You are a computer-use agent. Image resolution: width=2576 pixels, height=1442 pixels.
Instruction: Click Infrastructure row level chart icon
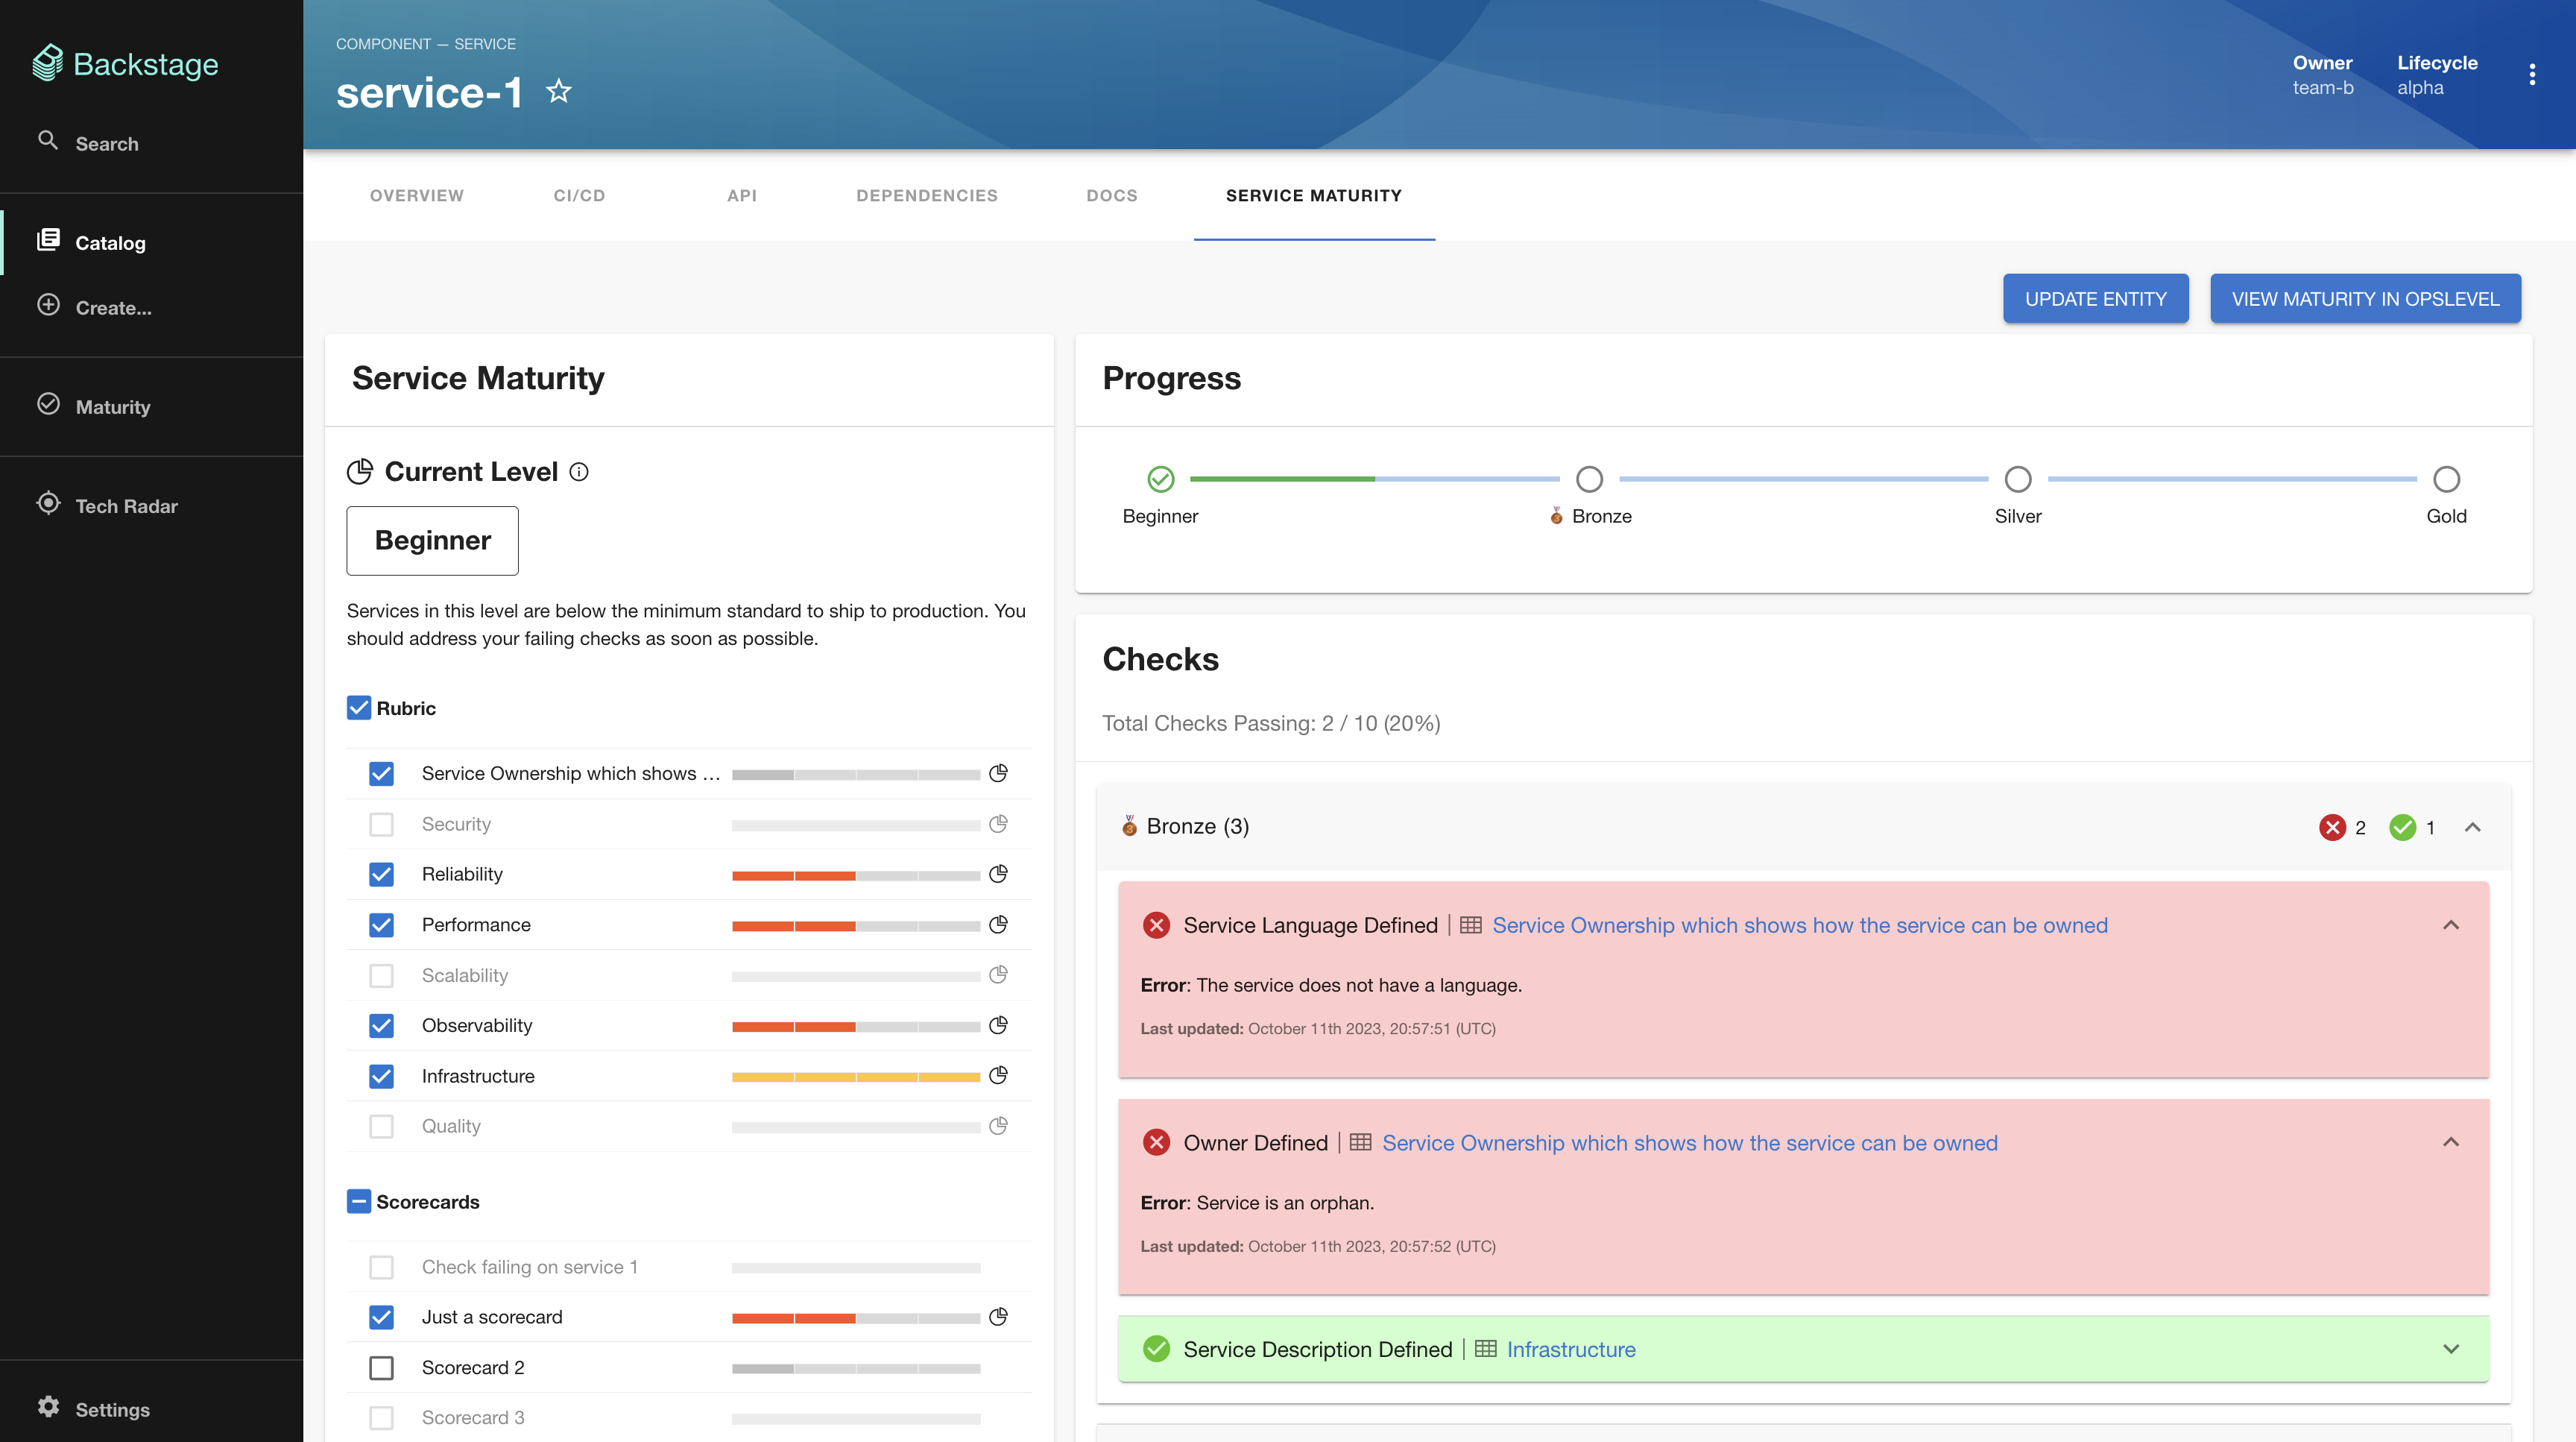click(998, 1076)
